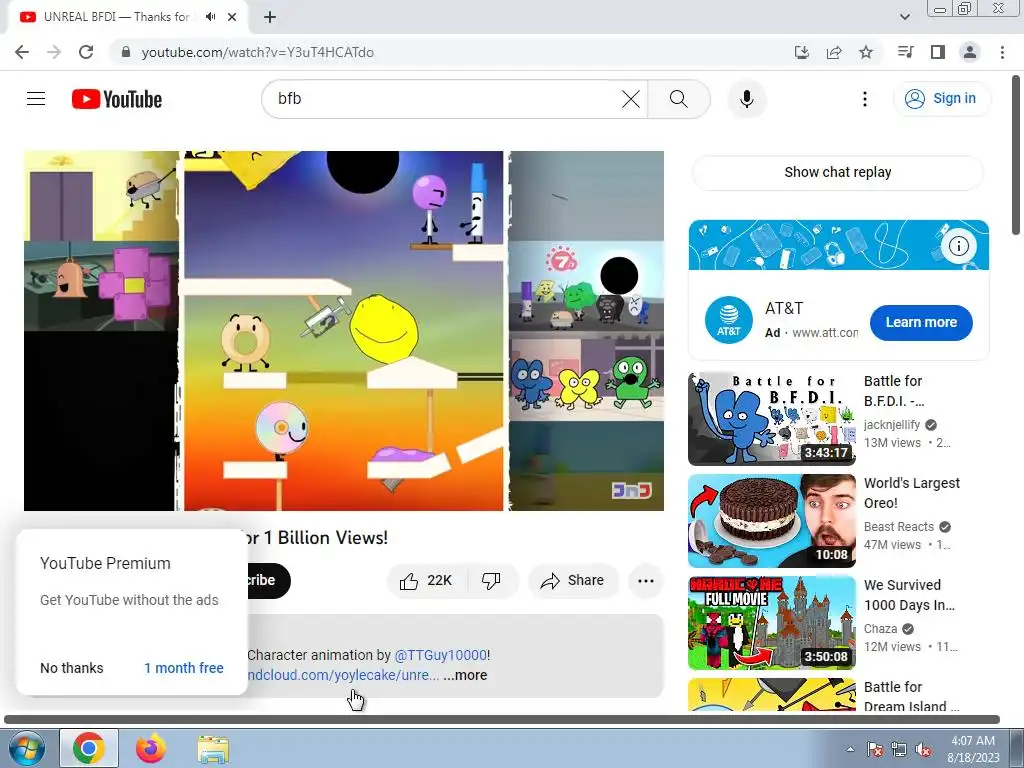Open a new browser tab
This screenshot has width=1024, height=768.
pos(270,17)
